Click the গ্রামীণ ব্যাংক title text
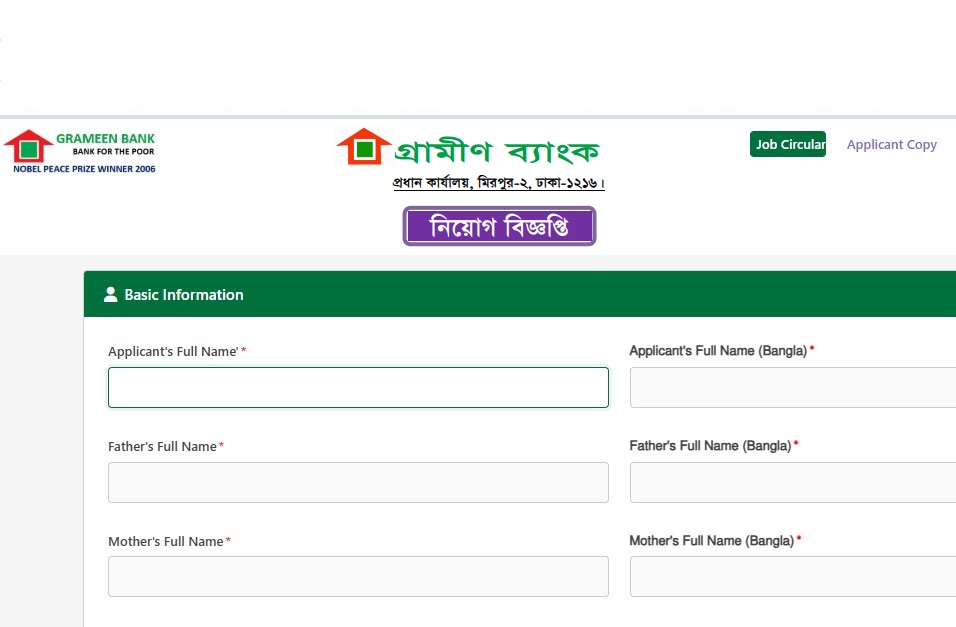 coord(497,151)
